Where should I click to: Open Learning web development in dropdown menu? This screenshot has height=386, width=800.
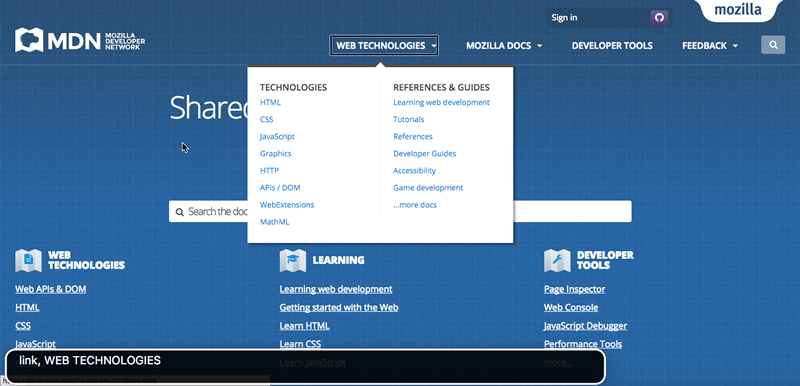tap(441, 102)
